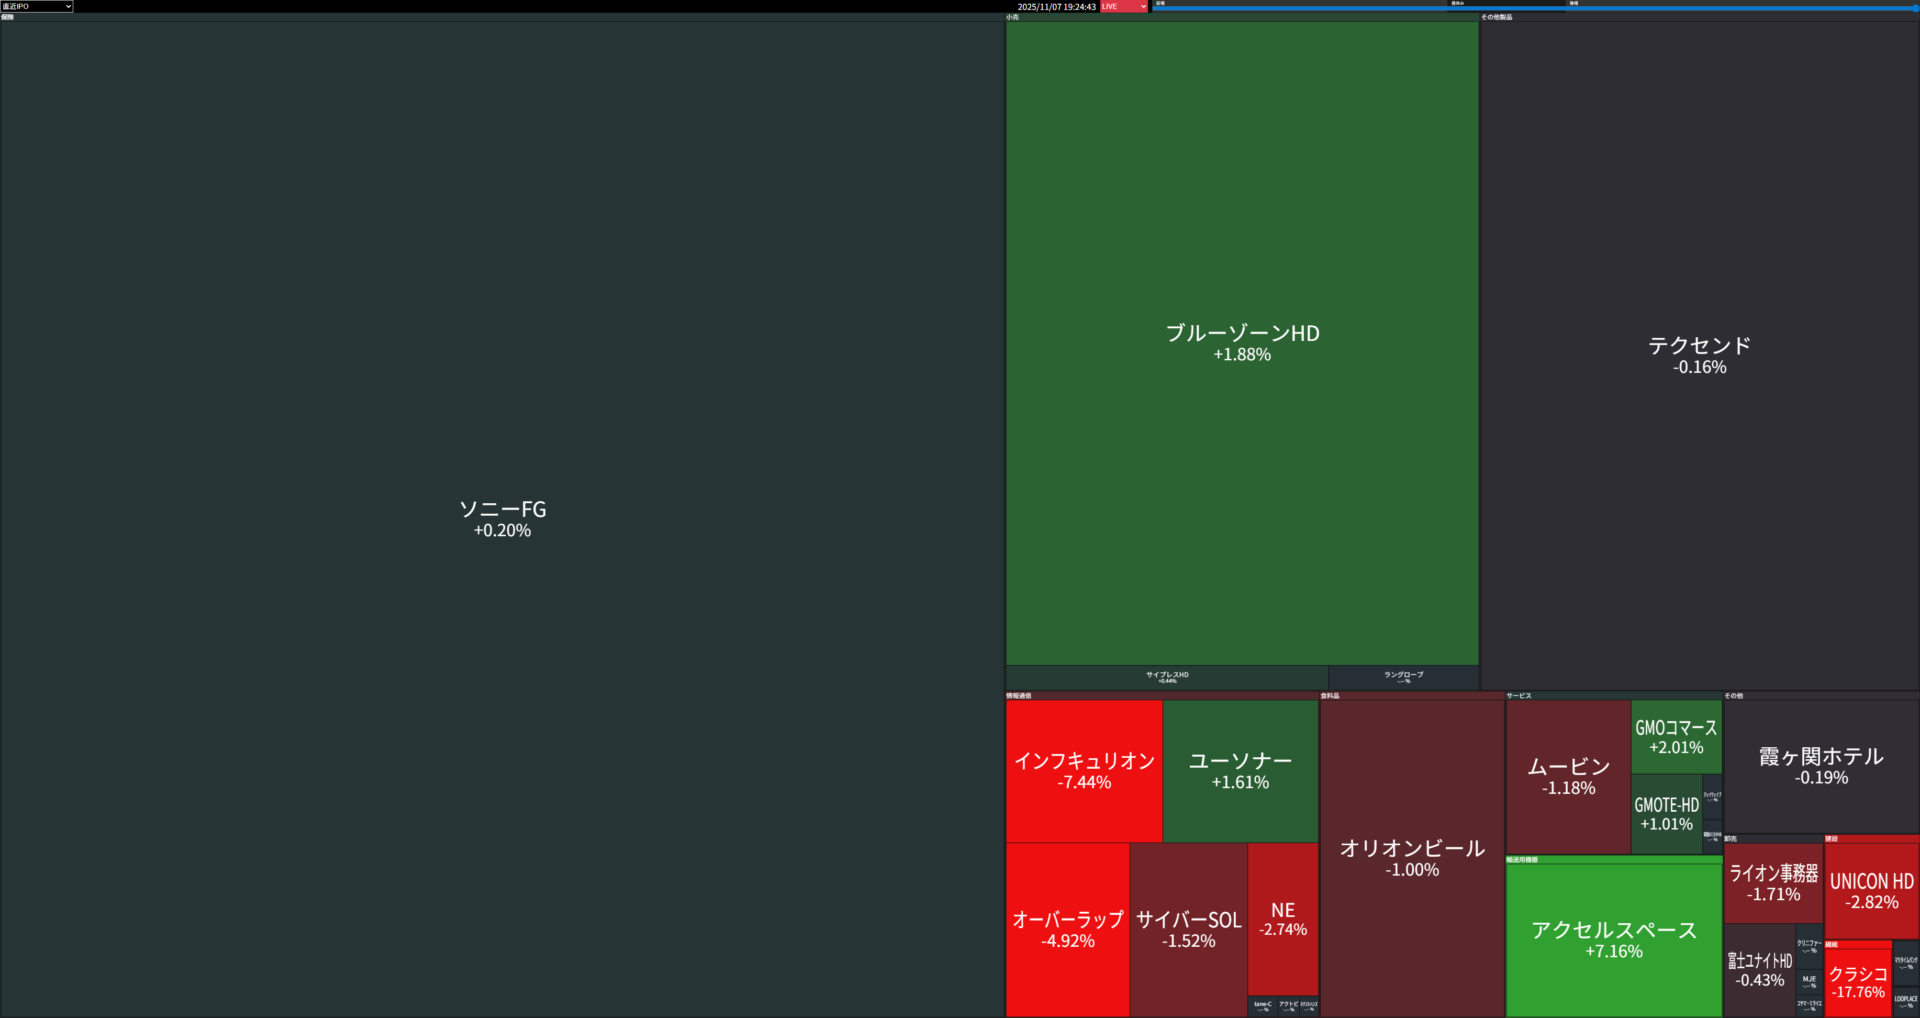
Task: Click the 霞ヶ関ホテル tile
Action: [x=1821, y=766]
